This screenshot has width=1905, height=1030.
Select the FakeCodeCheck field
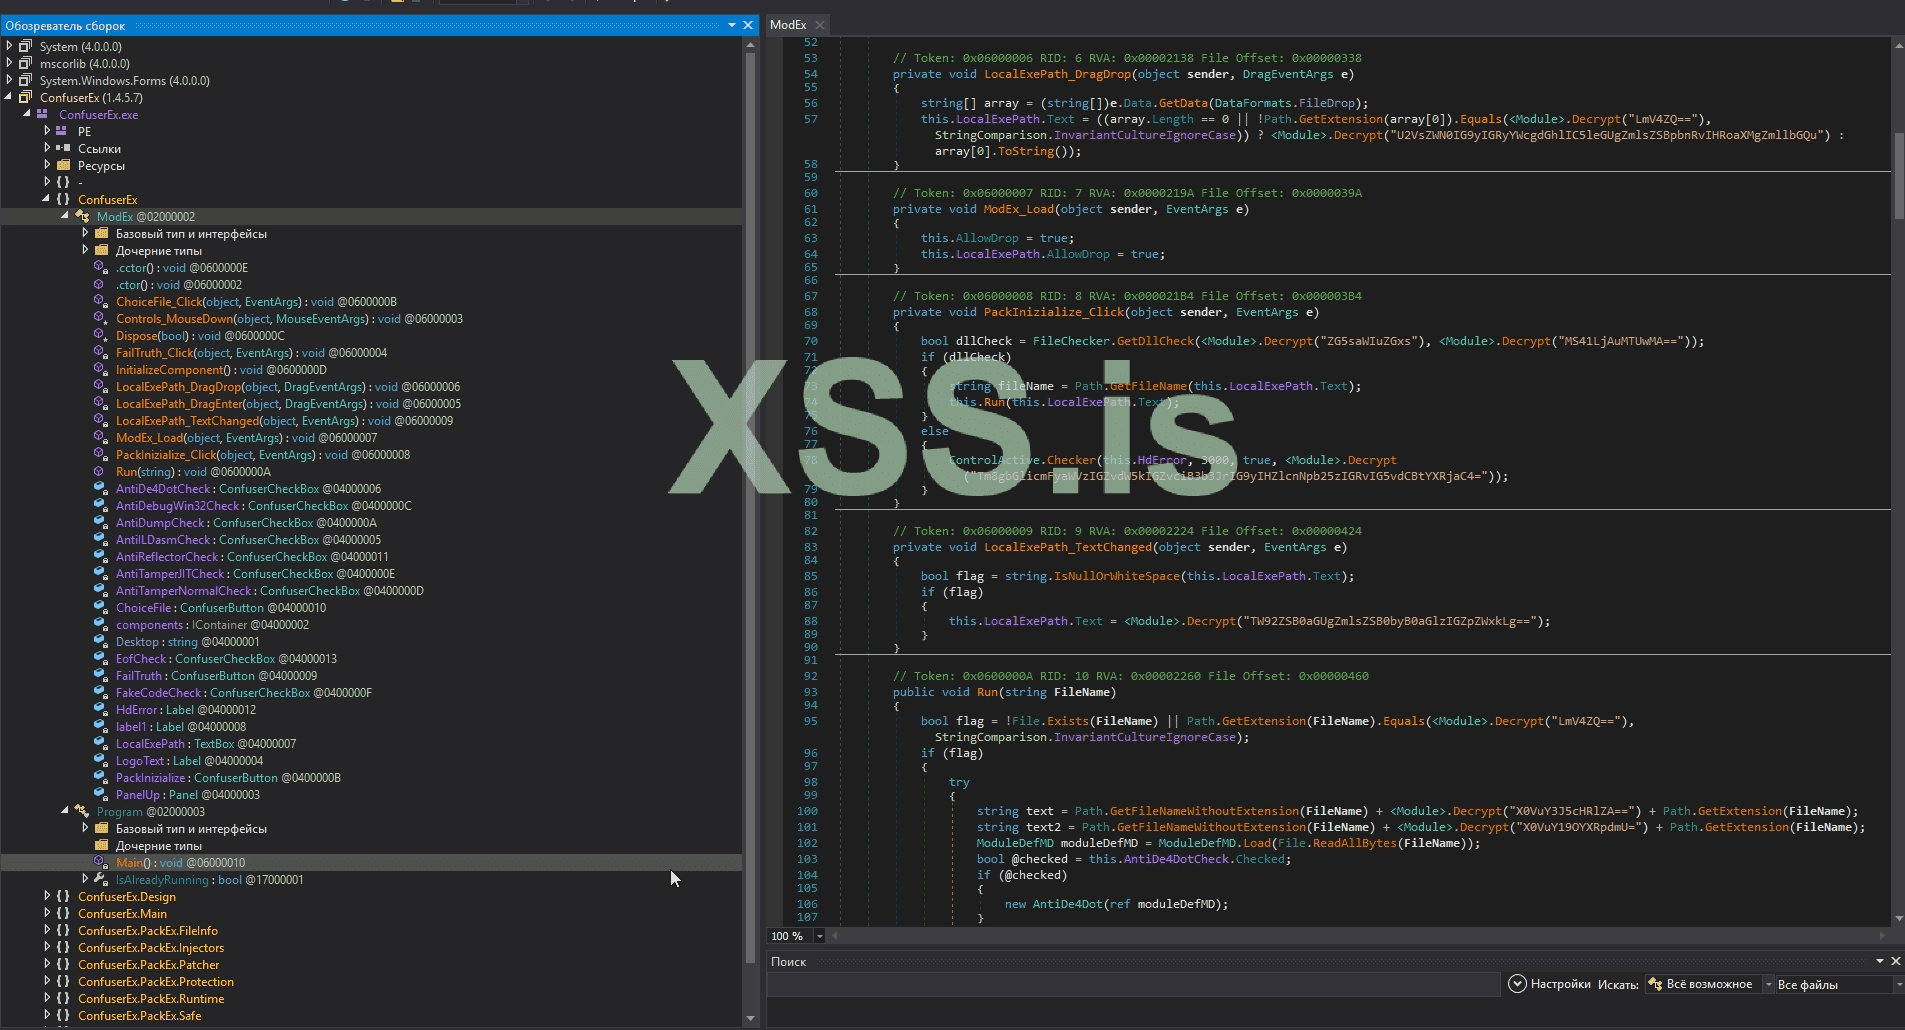pyautogui.click(x=244, y=692)
